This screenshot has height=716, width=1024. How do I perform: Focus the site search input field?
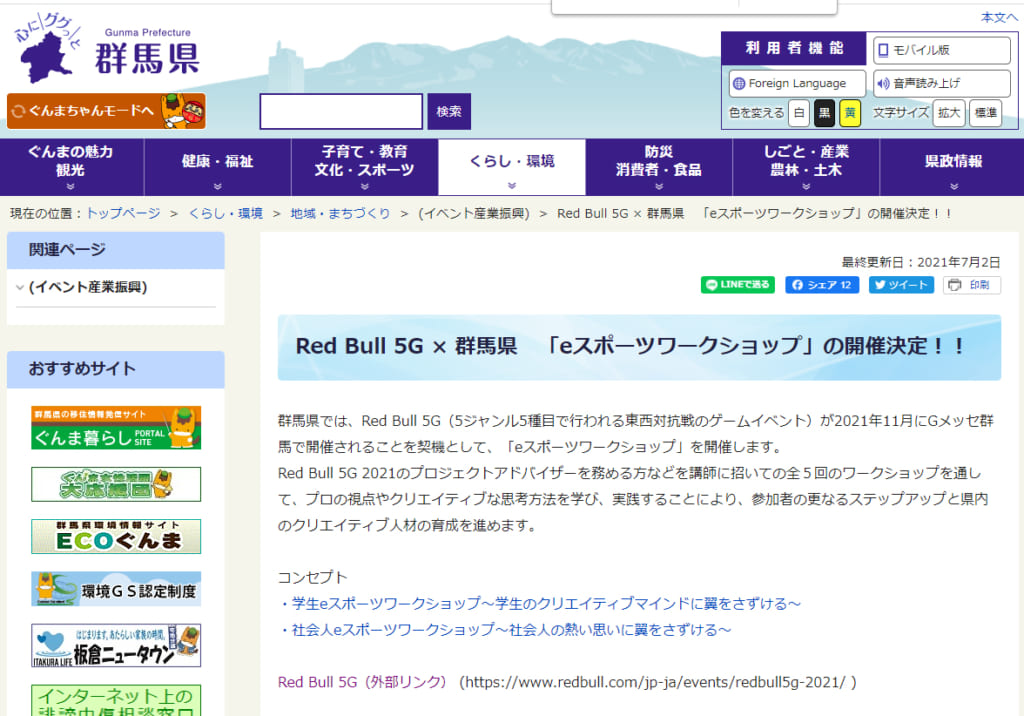click(x=341, y=111)
